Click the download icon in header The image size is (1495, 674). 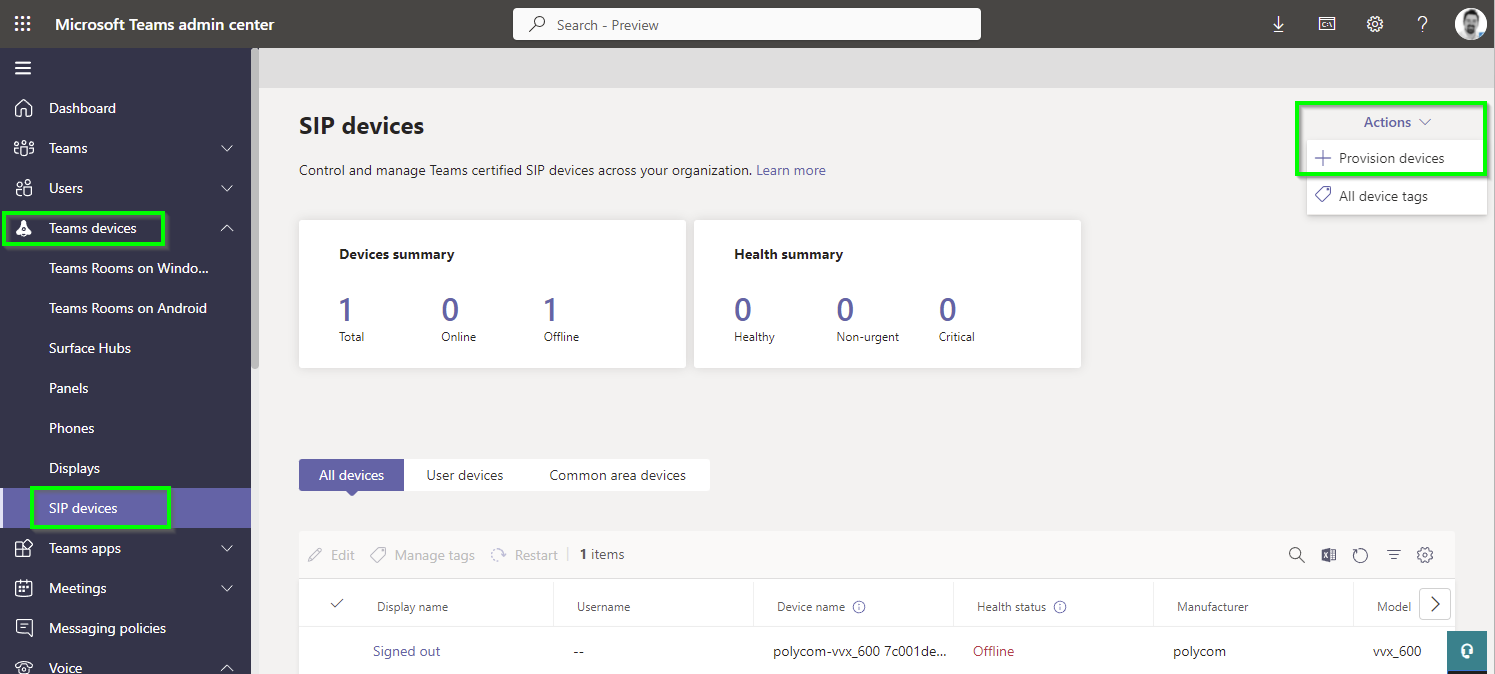[x=1278, y=24]
